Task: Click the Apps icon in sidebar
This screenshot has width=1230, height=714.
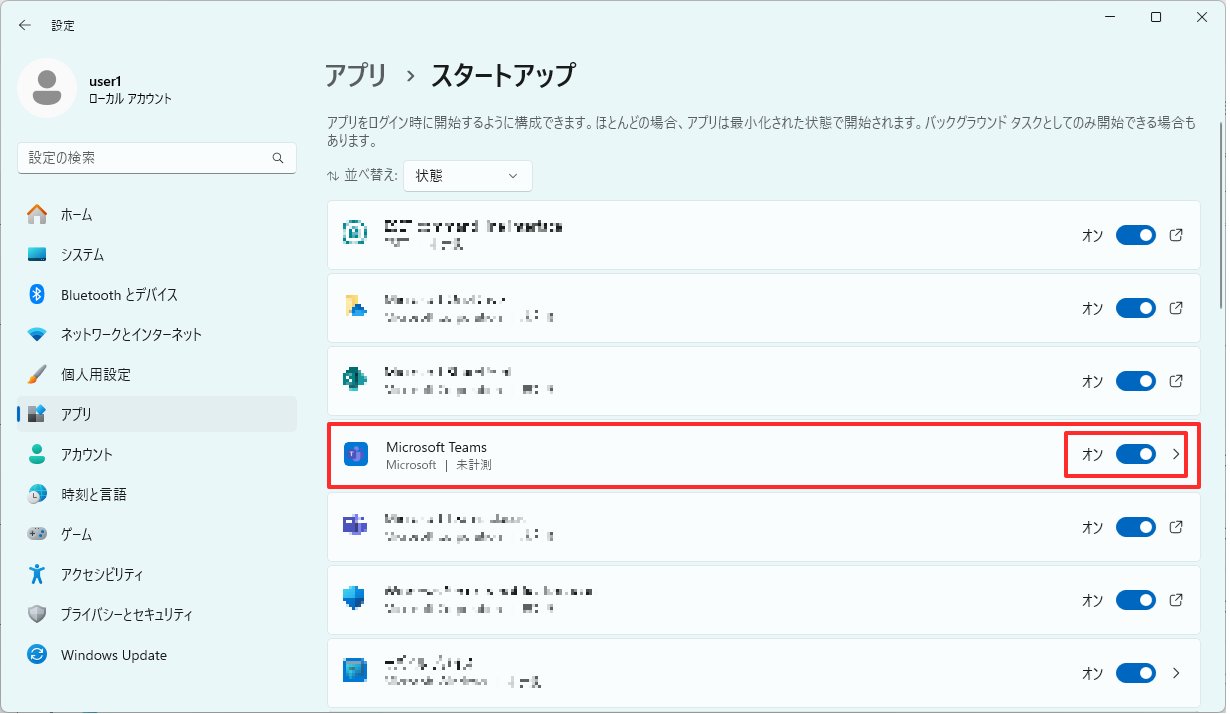Action: (x=37, y=414)
